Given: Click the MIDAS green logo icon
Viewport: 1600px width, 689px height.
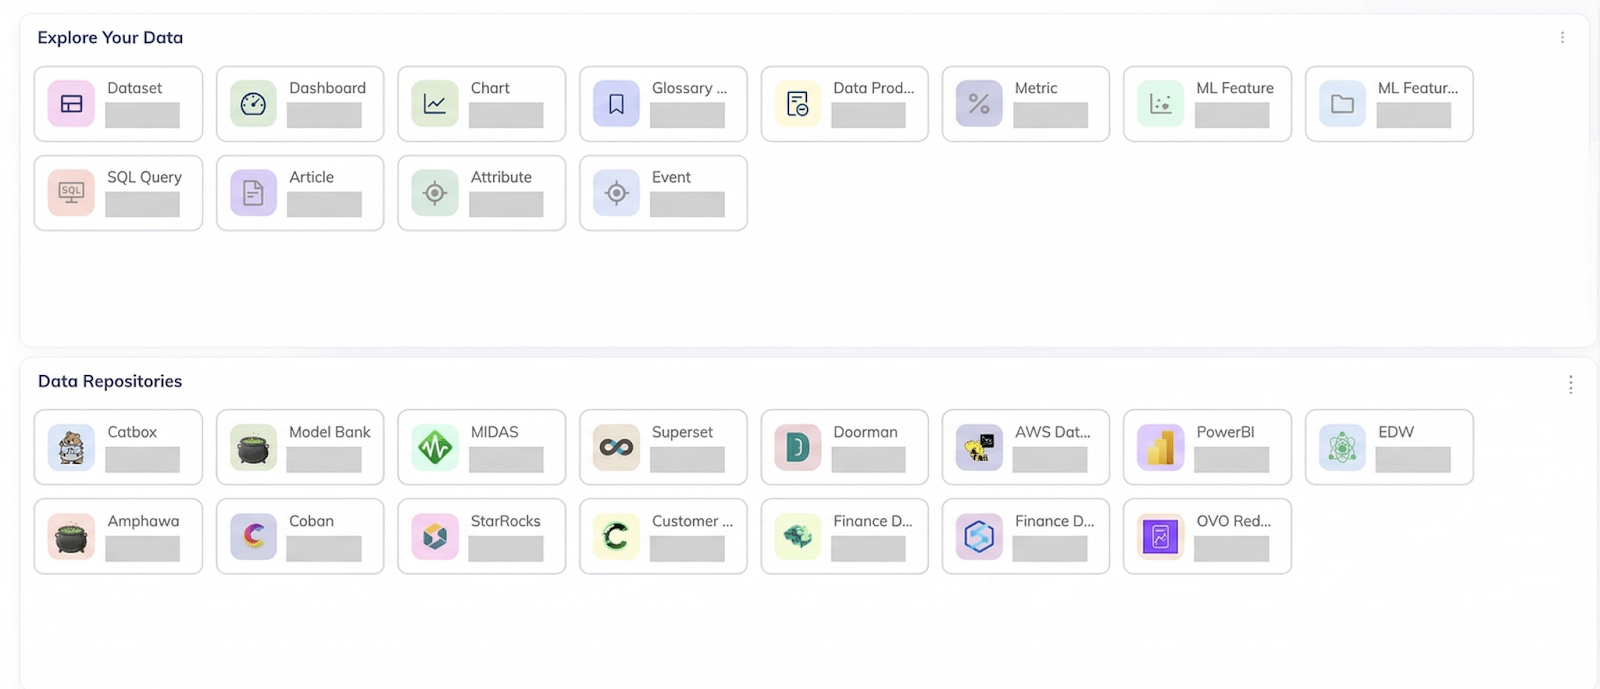Looking at the screenshot, I should 435,448.
